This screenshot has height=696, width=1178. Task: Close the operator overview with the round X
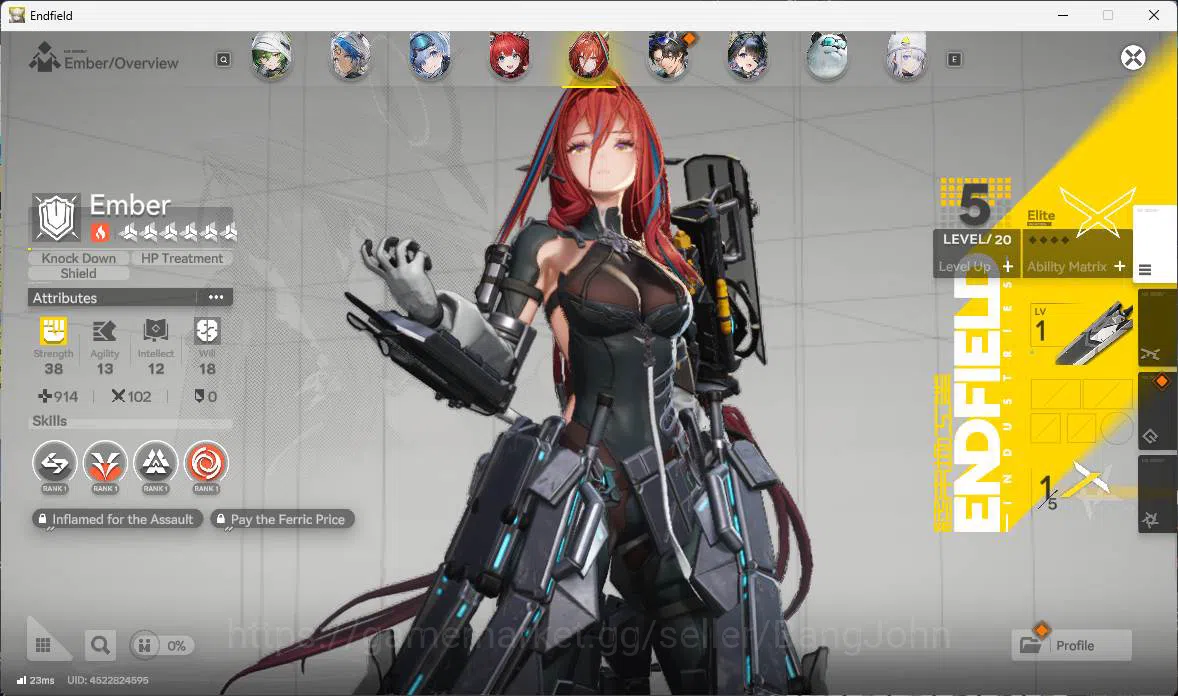pyautogui.click(x=1133, y=58)
